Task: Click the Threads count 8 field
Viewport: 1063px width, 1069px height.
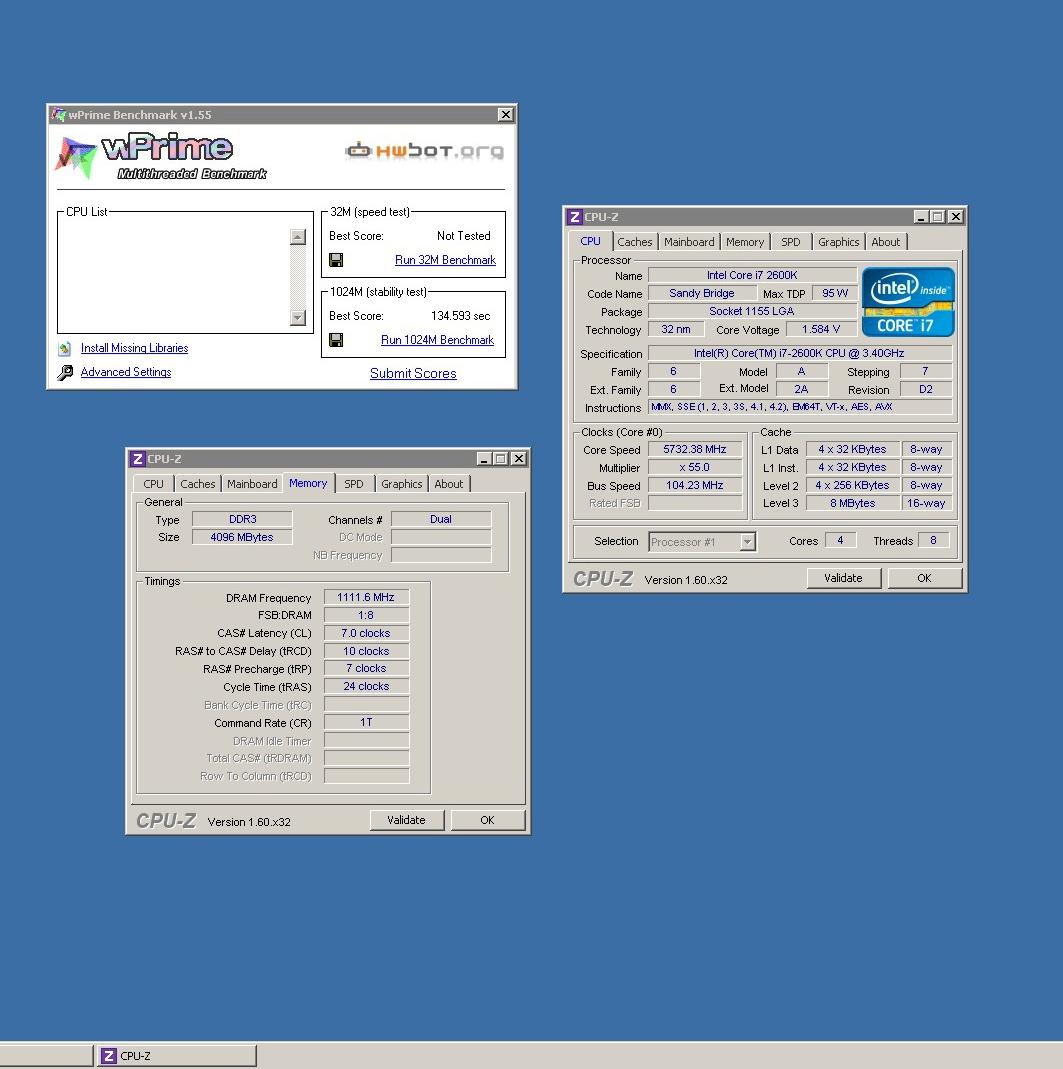Action: pyautogui.click(x=933, y=541)
